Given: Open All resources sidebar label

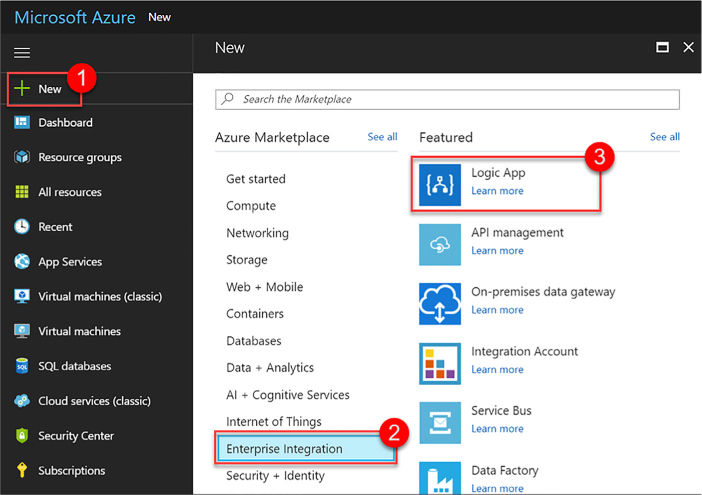Looking at the screenshot, I should click(x=70, y=192).
